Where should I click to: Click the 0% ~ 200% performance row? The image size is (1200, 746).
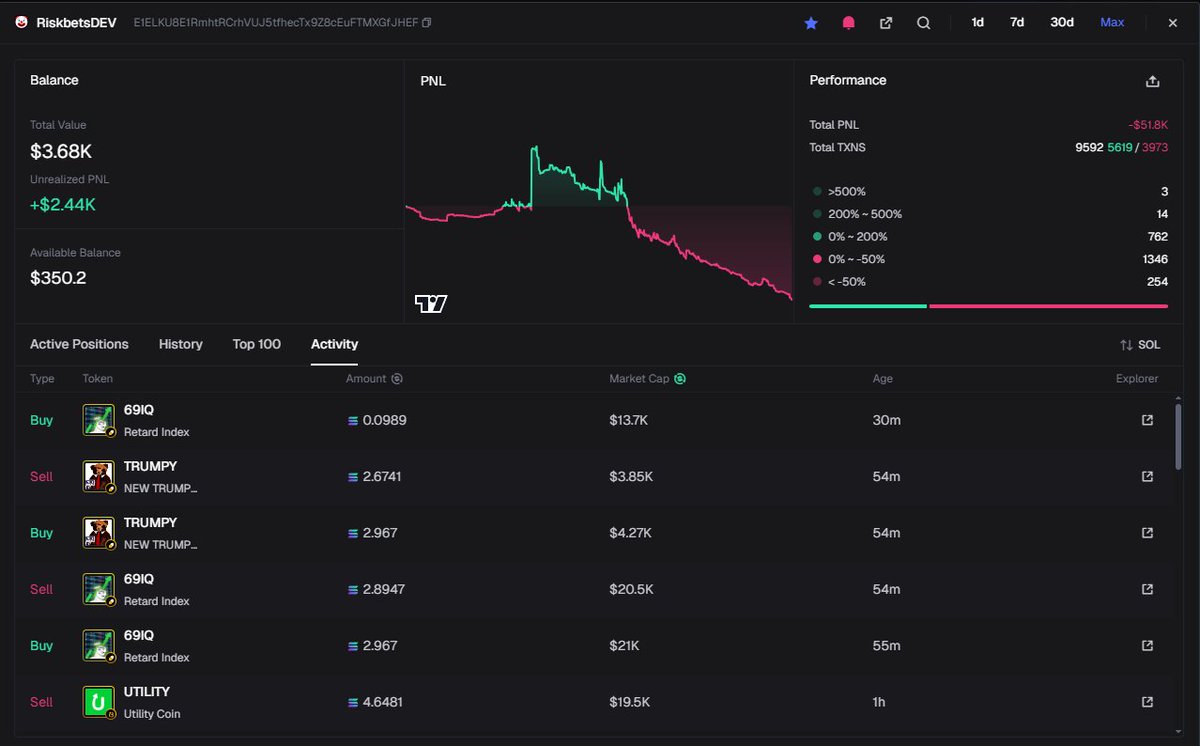click(x=988, y=237)
